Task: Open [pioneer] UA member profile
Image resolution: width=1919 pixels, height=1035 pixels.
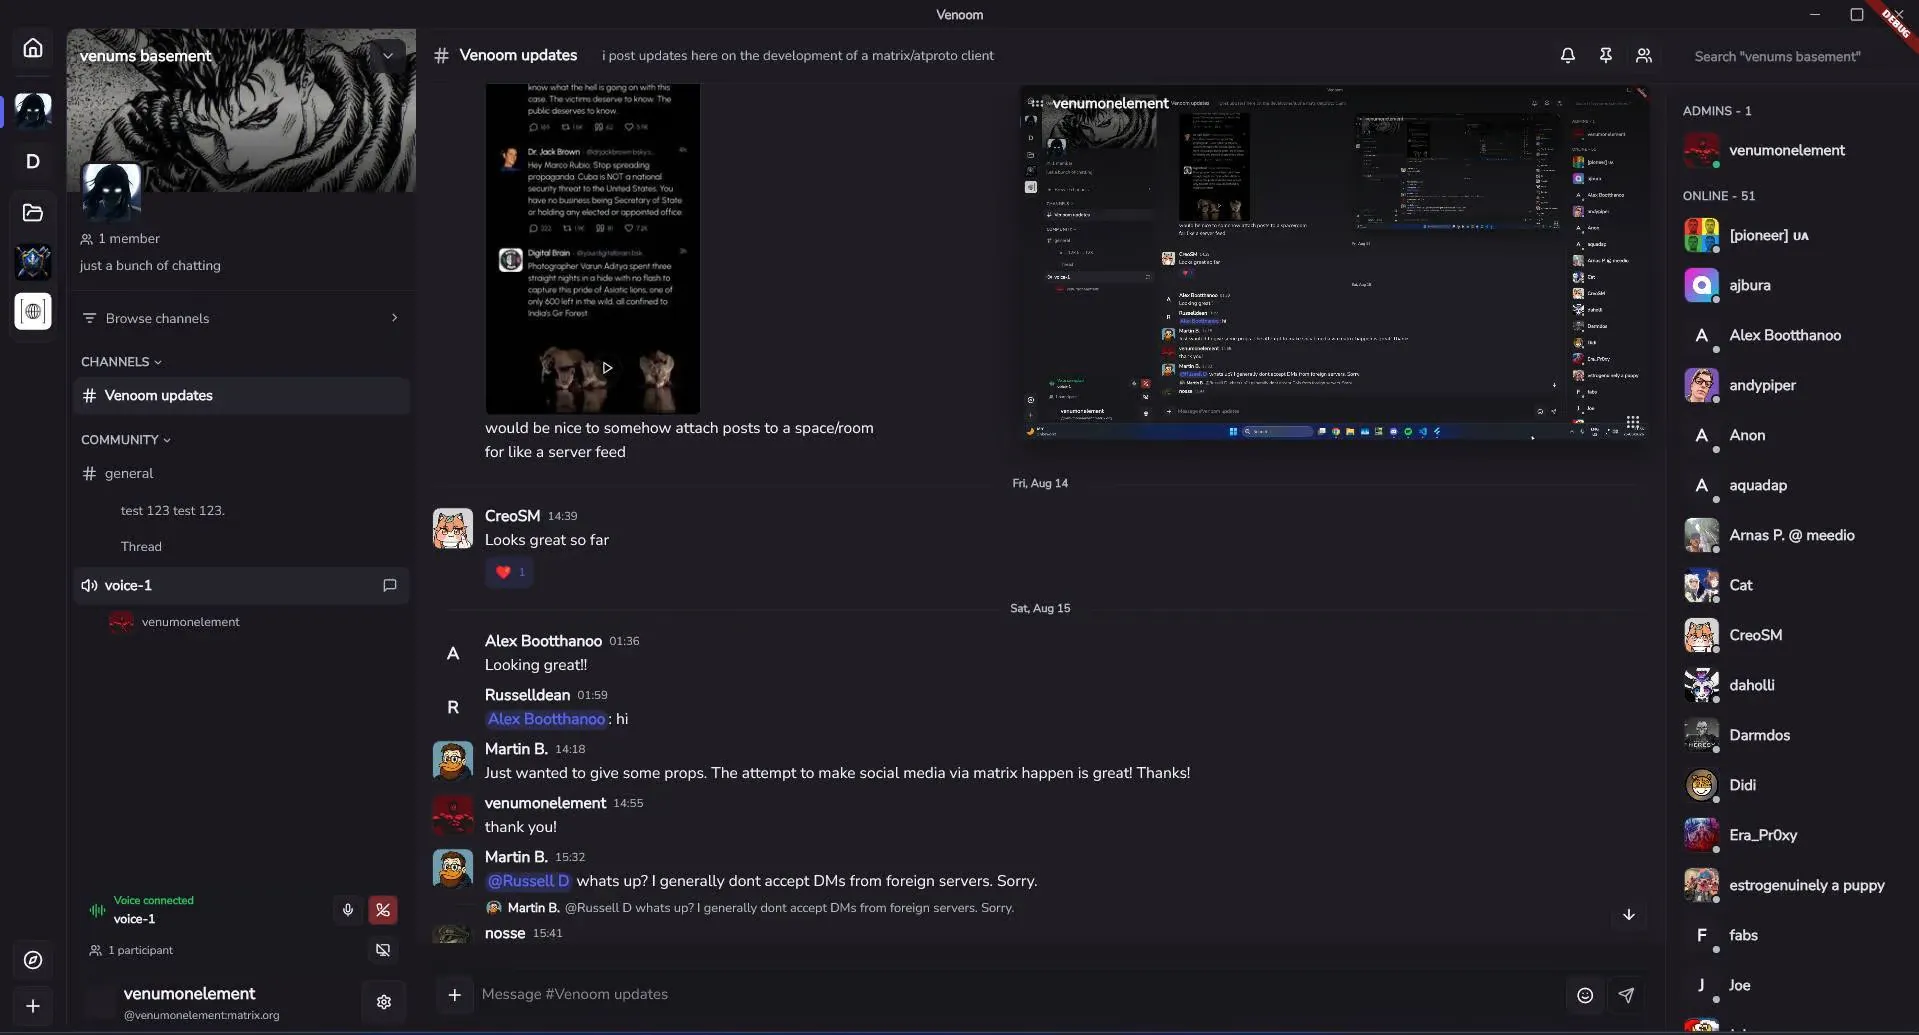Action: 1790,236
